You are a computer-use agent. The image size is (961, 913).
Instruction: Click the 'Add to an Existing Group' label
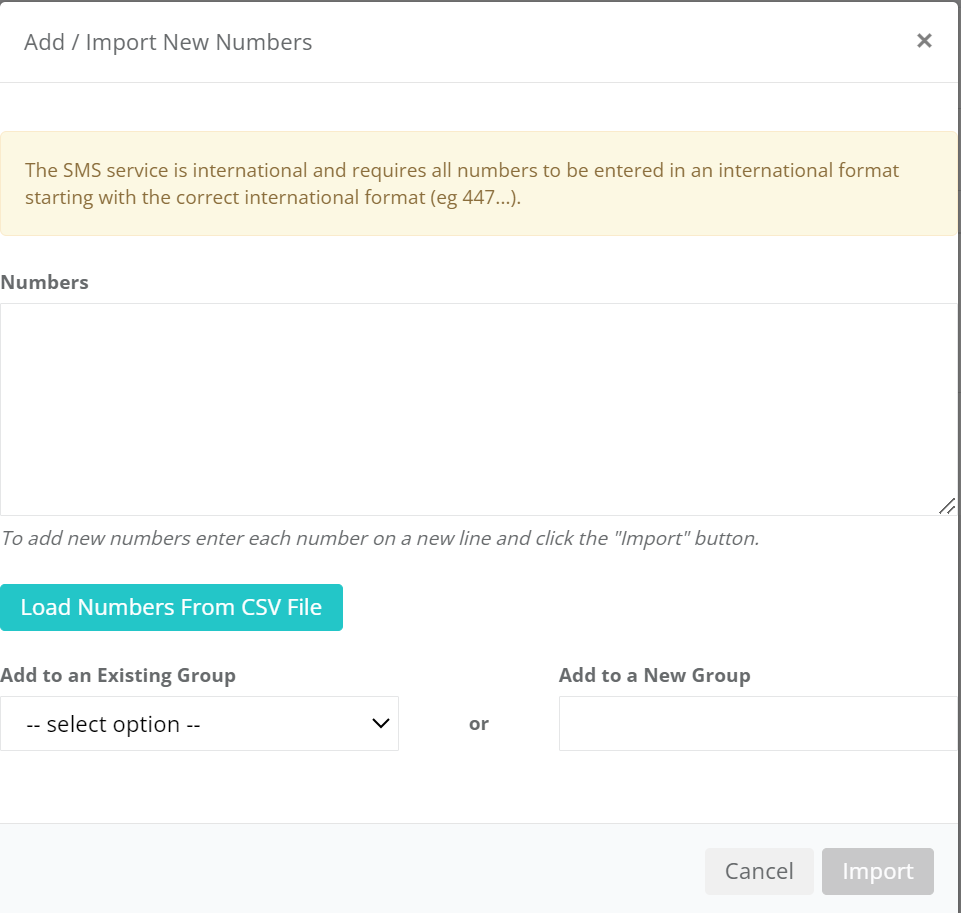(x=118, y=675)
